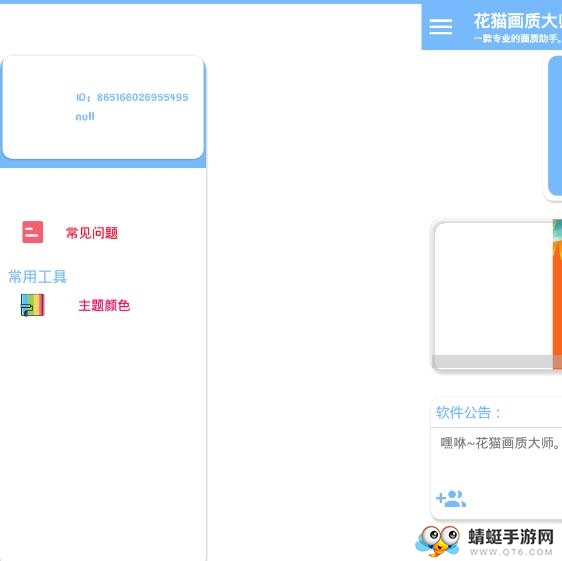Click the red FAQ document icon

tap(33, 232)
